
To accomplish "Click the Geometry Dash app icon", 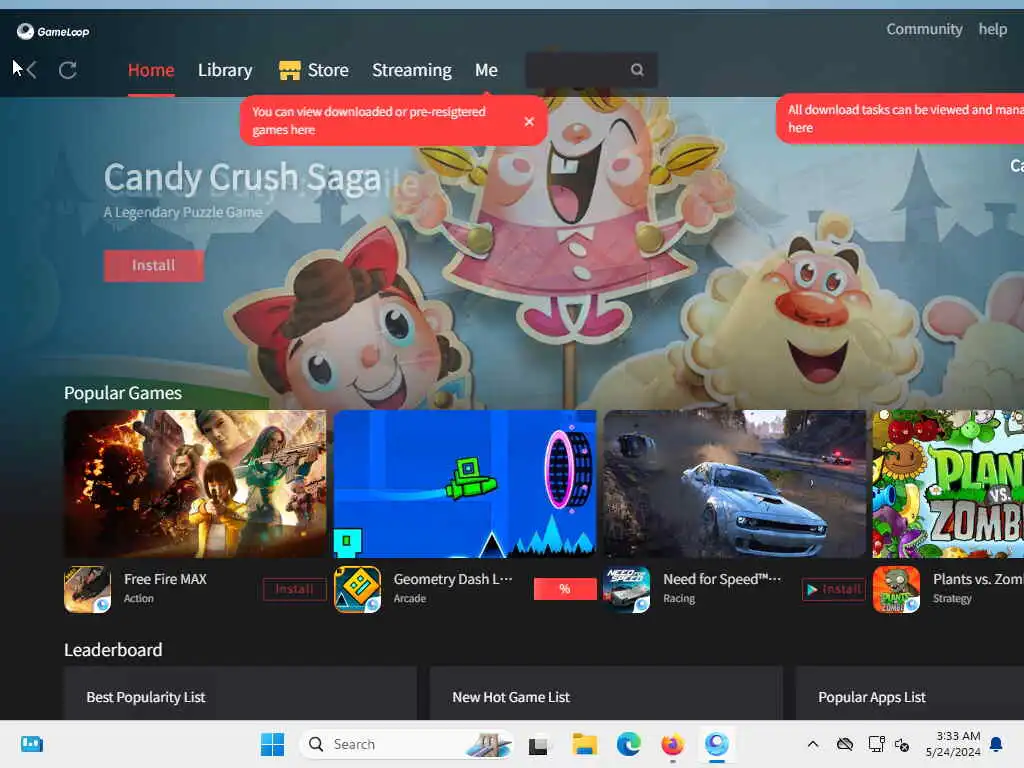I will pos(357,589).
